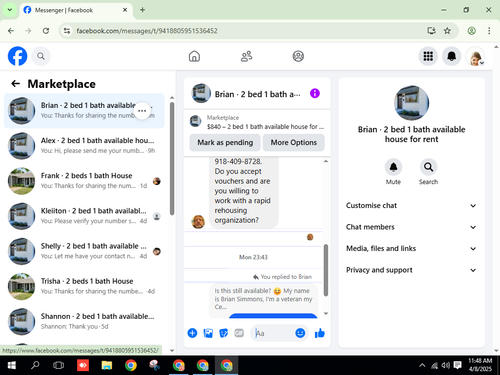Choose a sticker icon in composer
Image resolution: width=500 pixels, height=375 pixels.
224,333
